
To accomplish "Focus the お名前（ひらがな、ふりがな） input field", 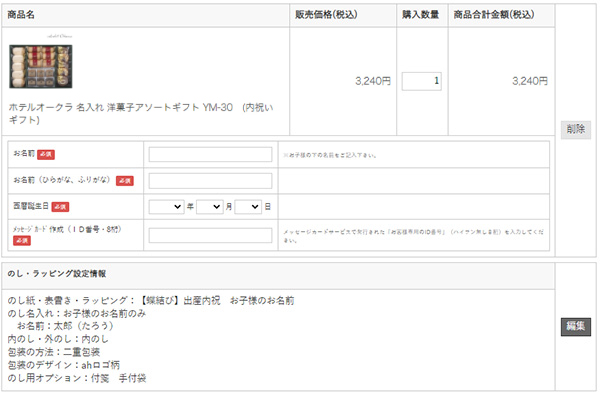I will (x=210, y=181).
